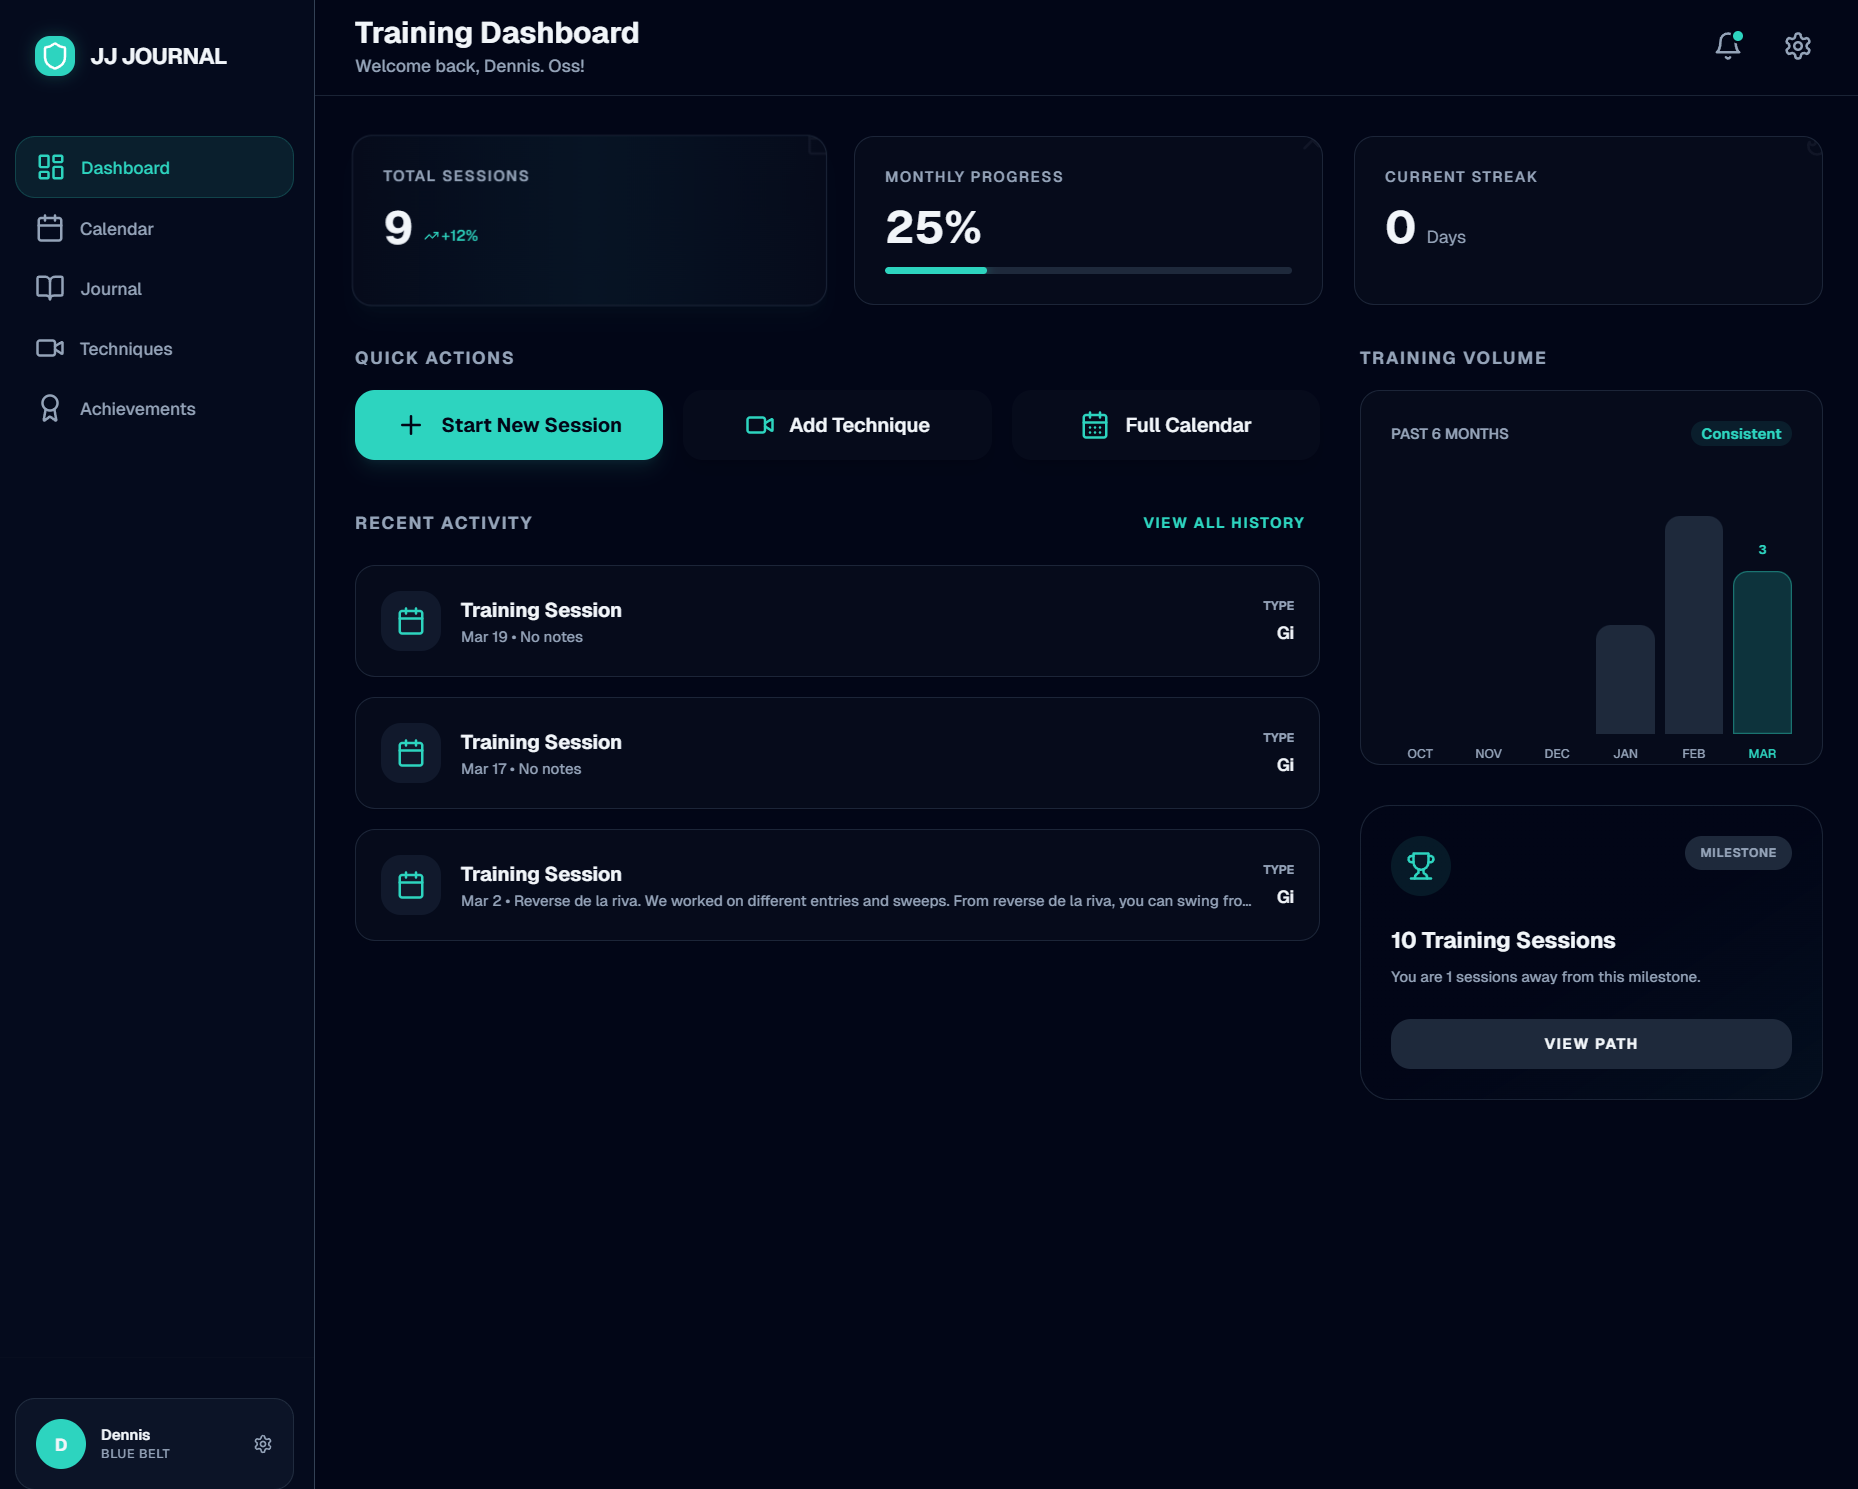Click the JJ Journal shield logo
Screen dimensions: 1858x1489
click(55, 56)
